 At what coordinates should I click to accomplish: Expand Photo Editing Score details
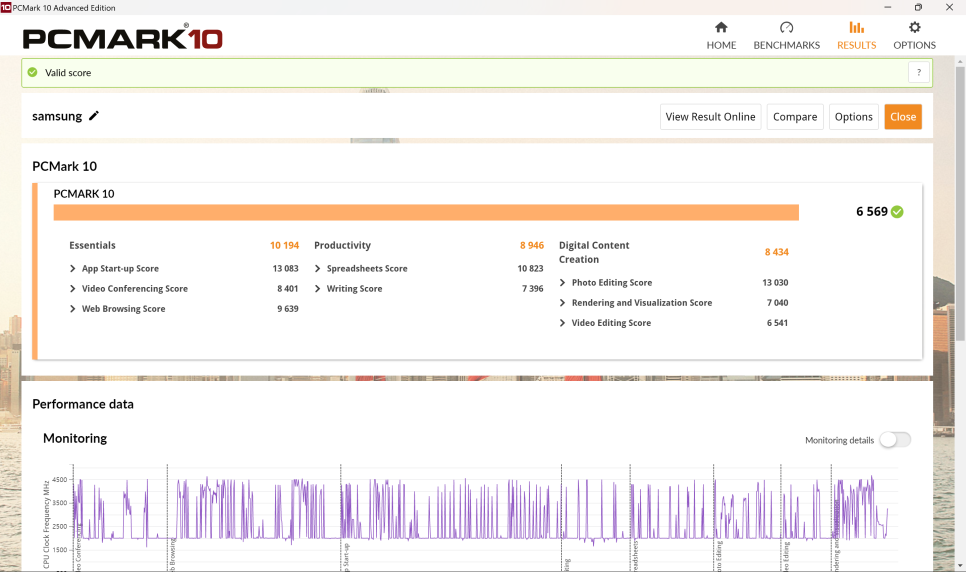click(x=562, y=282)
